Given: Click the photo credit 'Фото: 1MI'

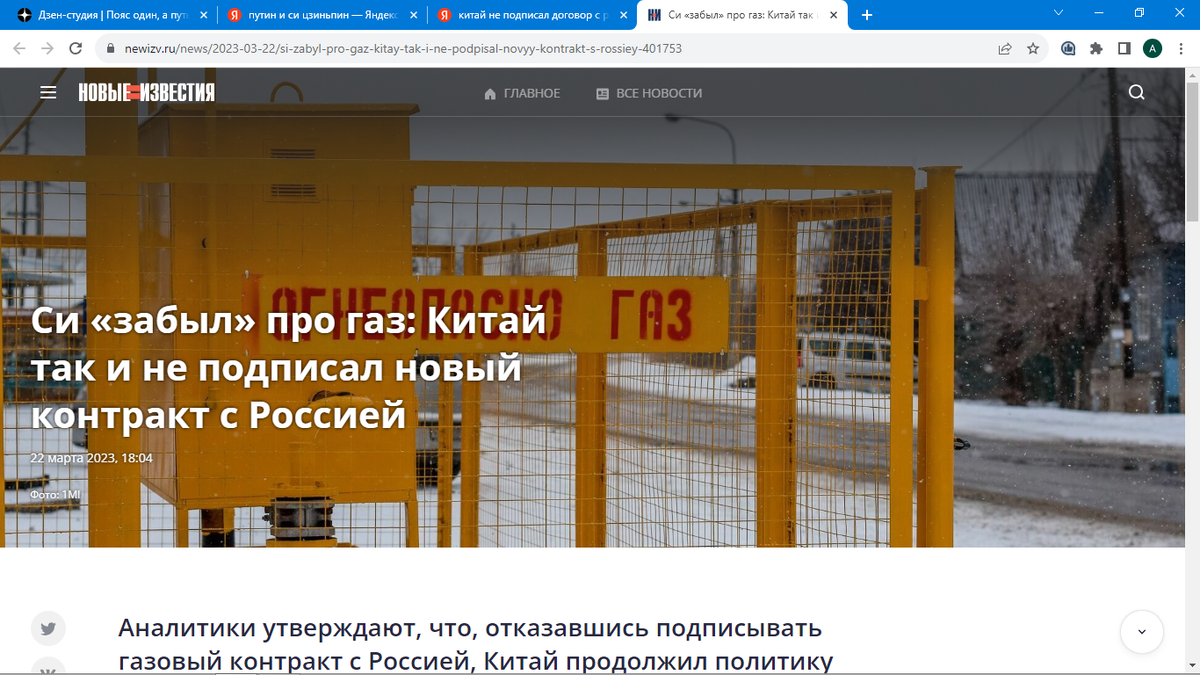Looking at the screenshot, I should click(x=56, y=495).
